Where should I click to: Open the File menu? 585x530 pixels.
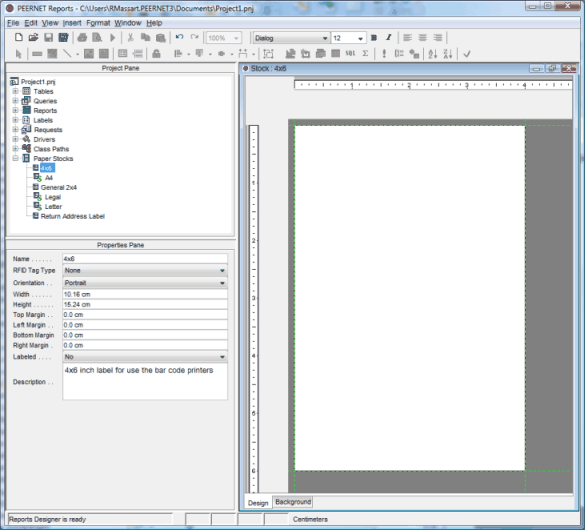13,23
